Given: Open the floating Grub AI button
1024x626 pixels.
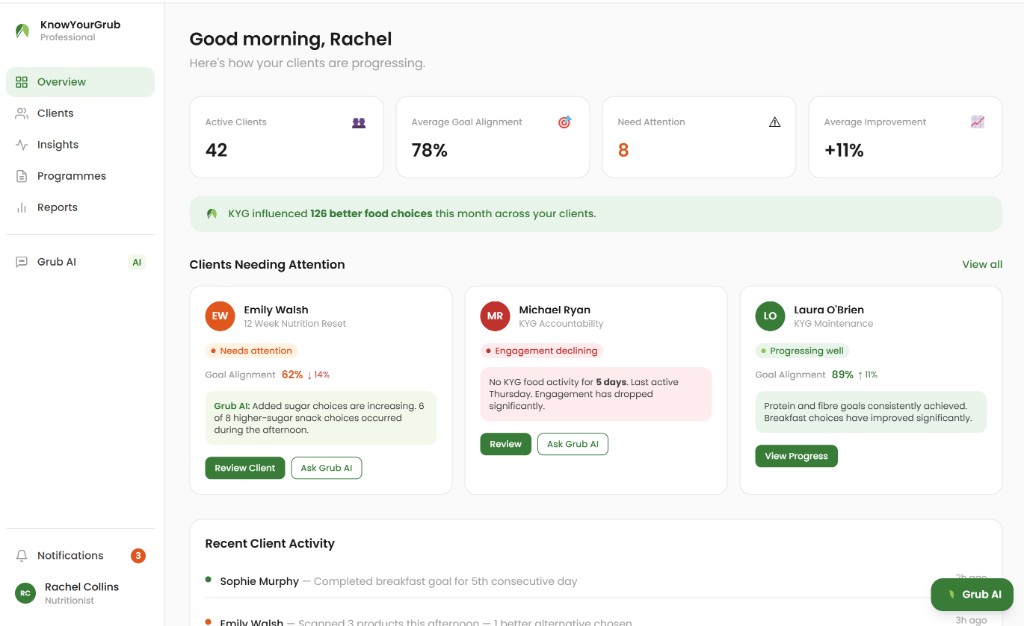Looking at the screenshot, I should tap(972, 595).
